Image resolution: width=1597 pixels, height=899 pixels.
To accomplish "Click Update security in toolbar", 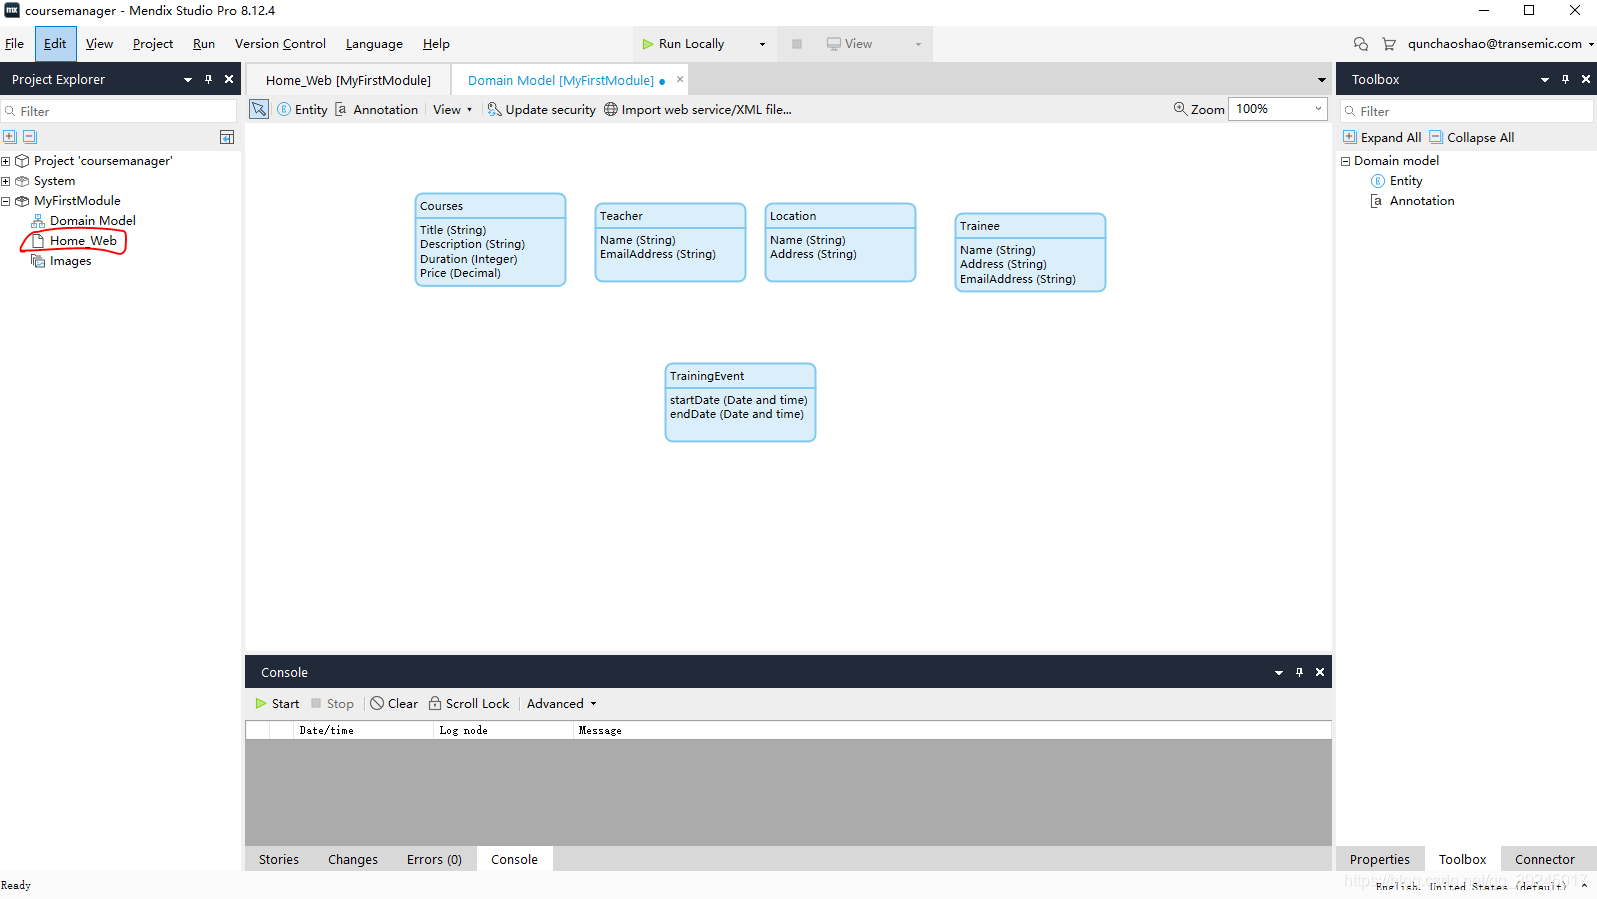I will pyautogui.click(x=541, y=110).
